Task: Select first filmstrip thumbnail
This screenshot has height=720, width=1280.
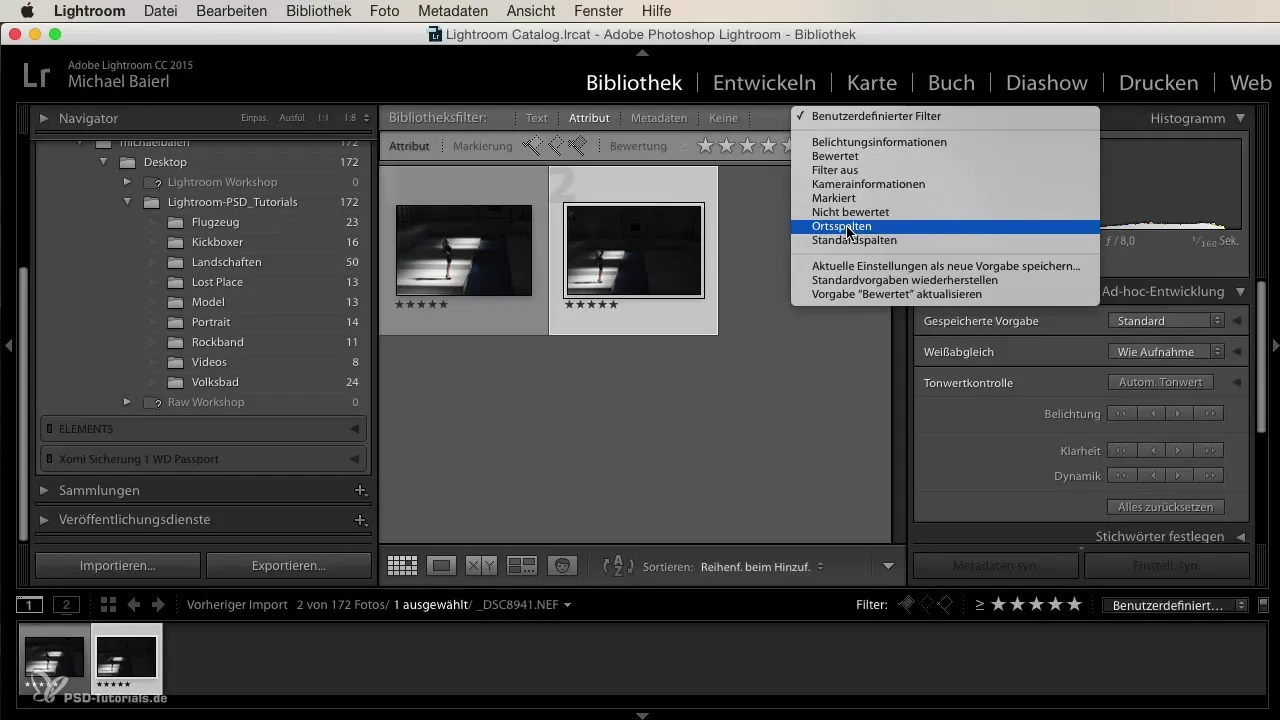Action: pyautogui.click(x=55, y=658)
